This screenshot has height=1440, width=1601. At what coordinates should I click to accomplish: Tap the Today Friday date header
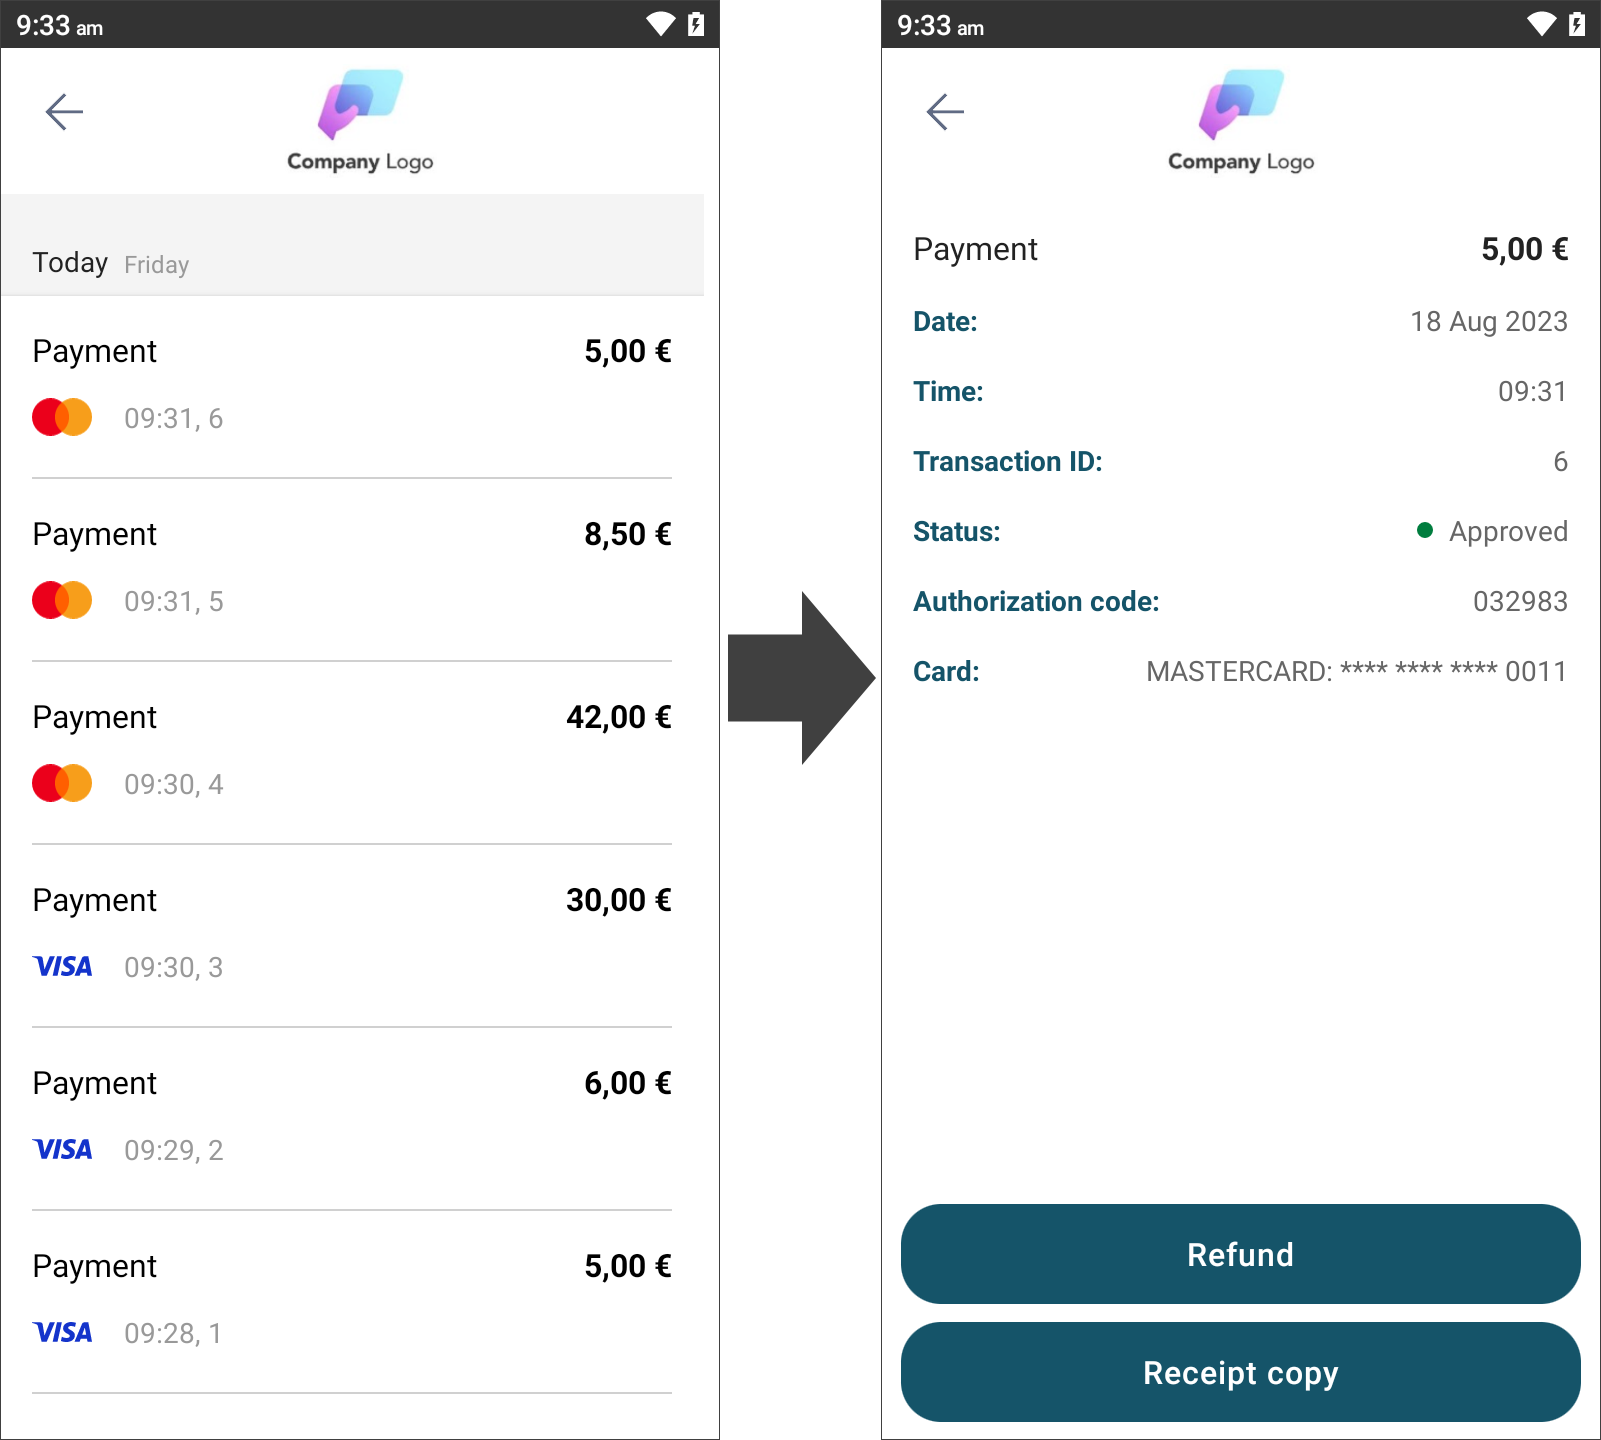click(352, 245)
